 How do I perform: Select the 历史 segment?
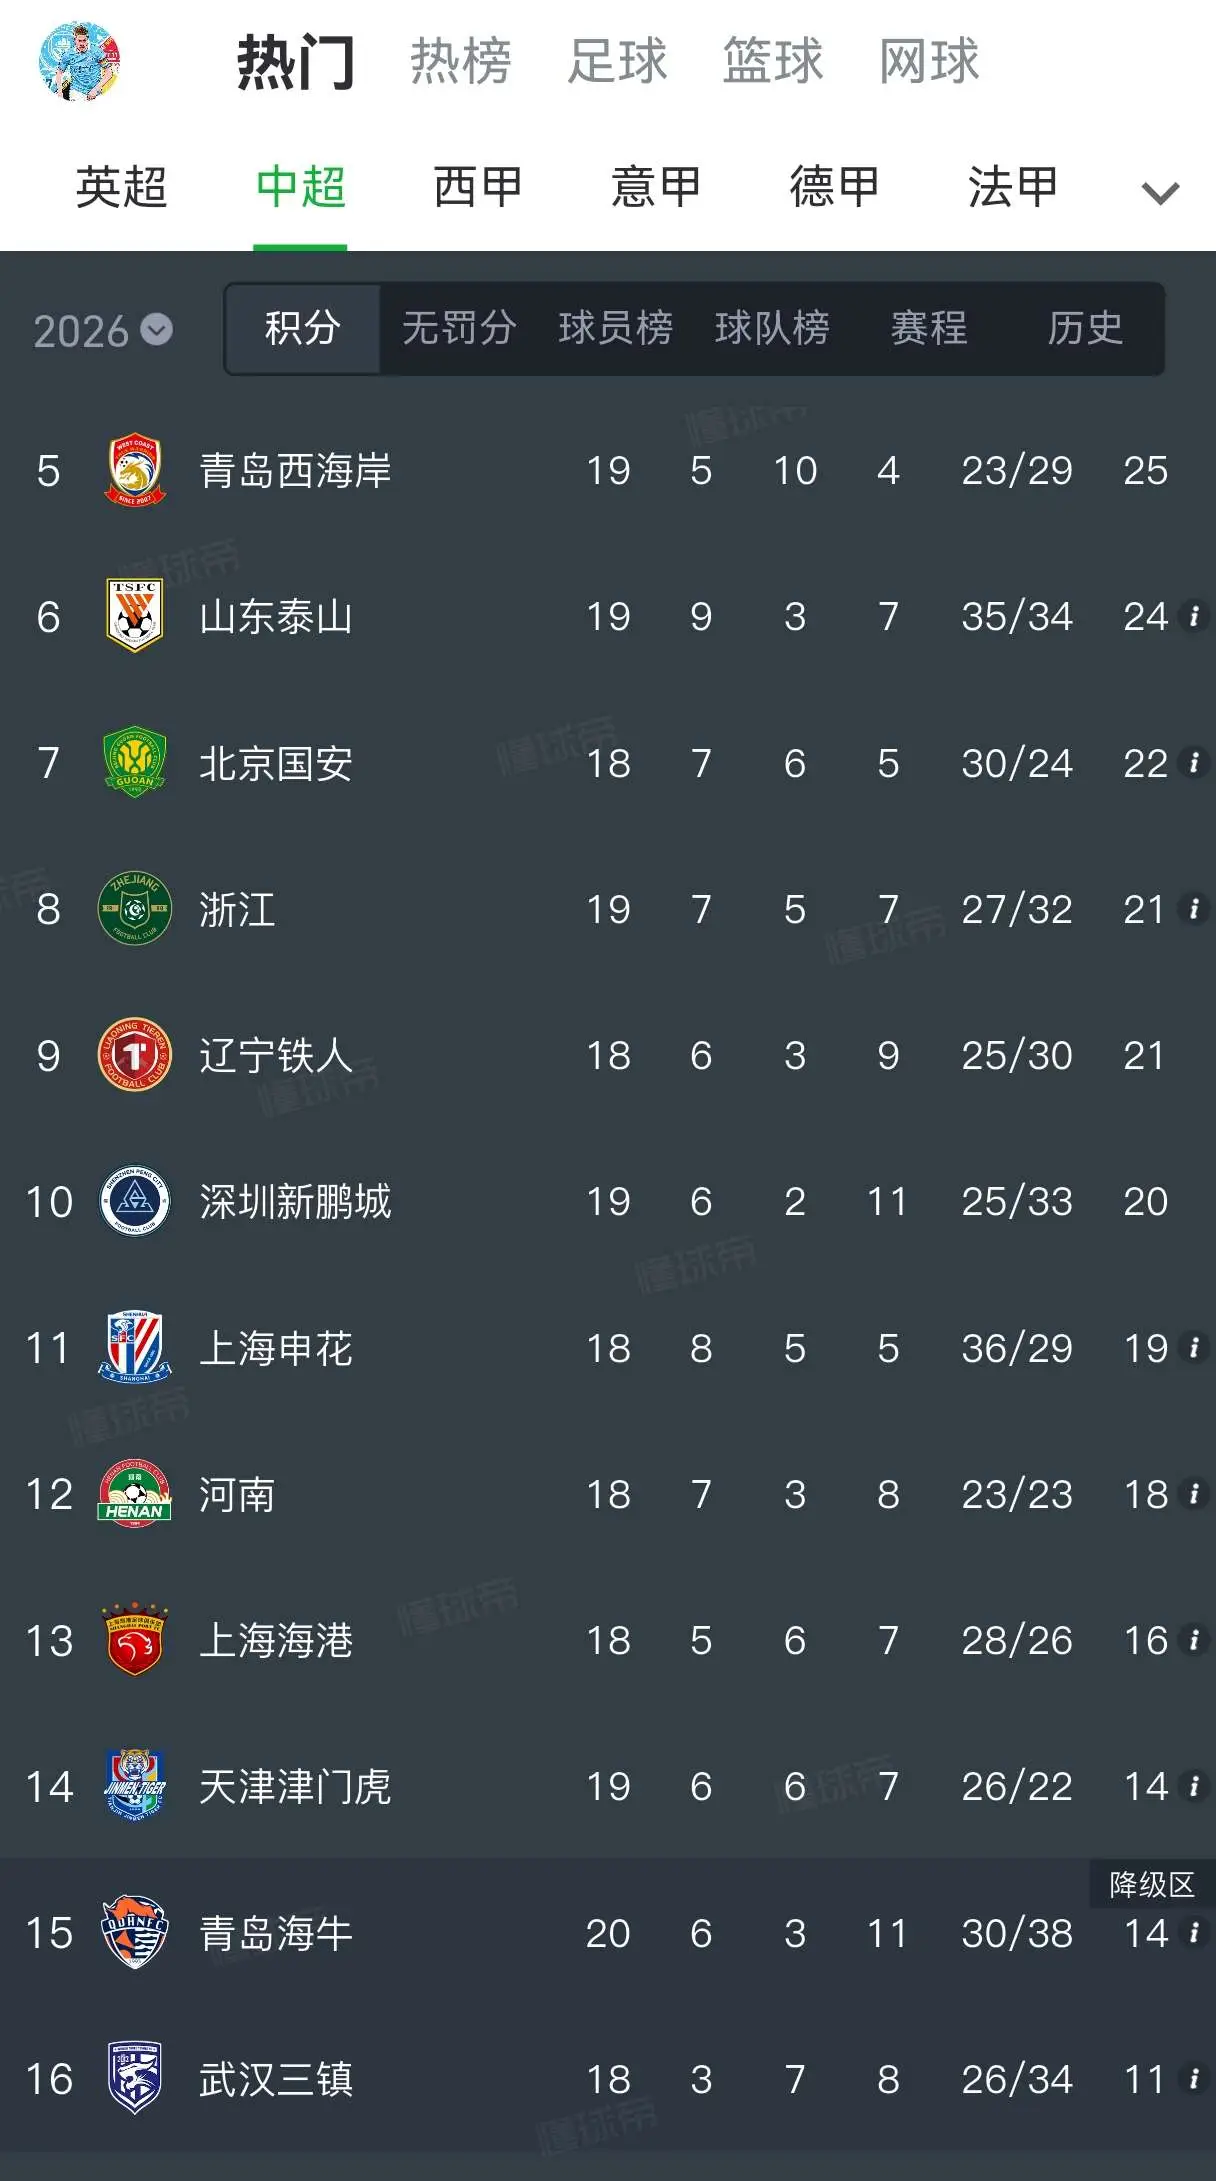(1085, 328)
